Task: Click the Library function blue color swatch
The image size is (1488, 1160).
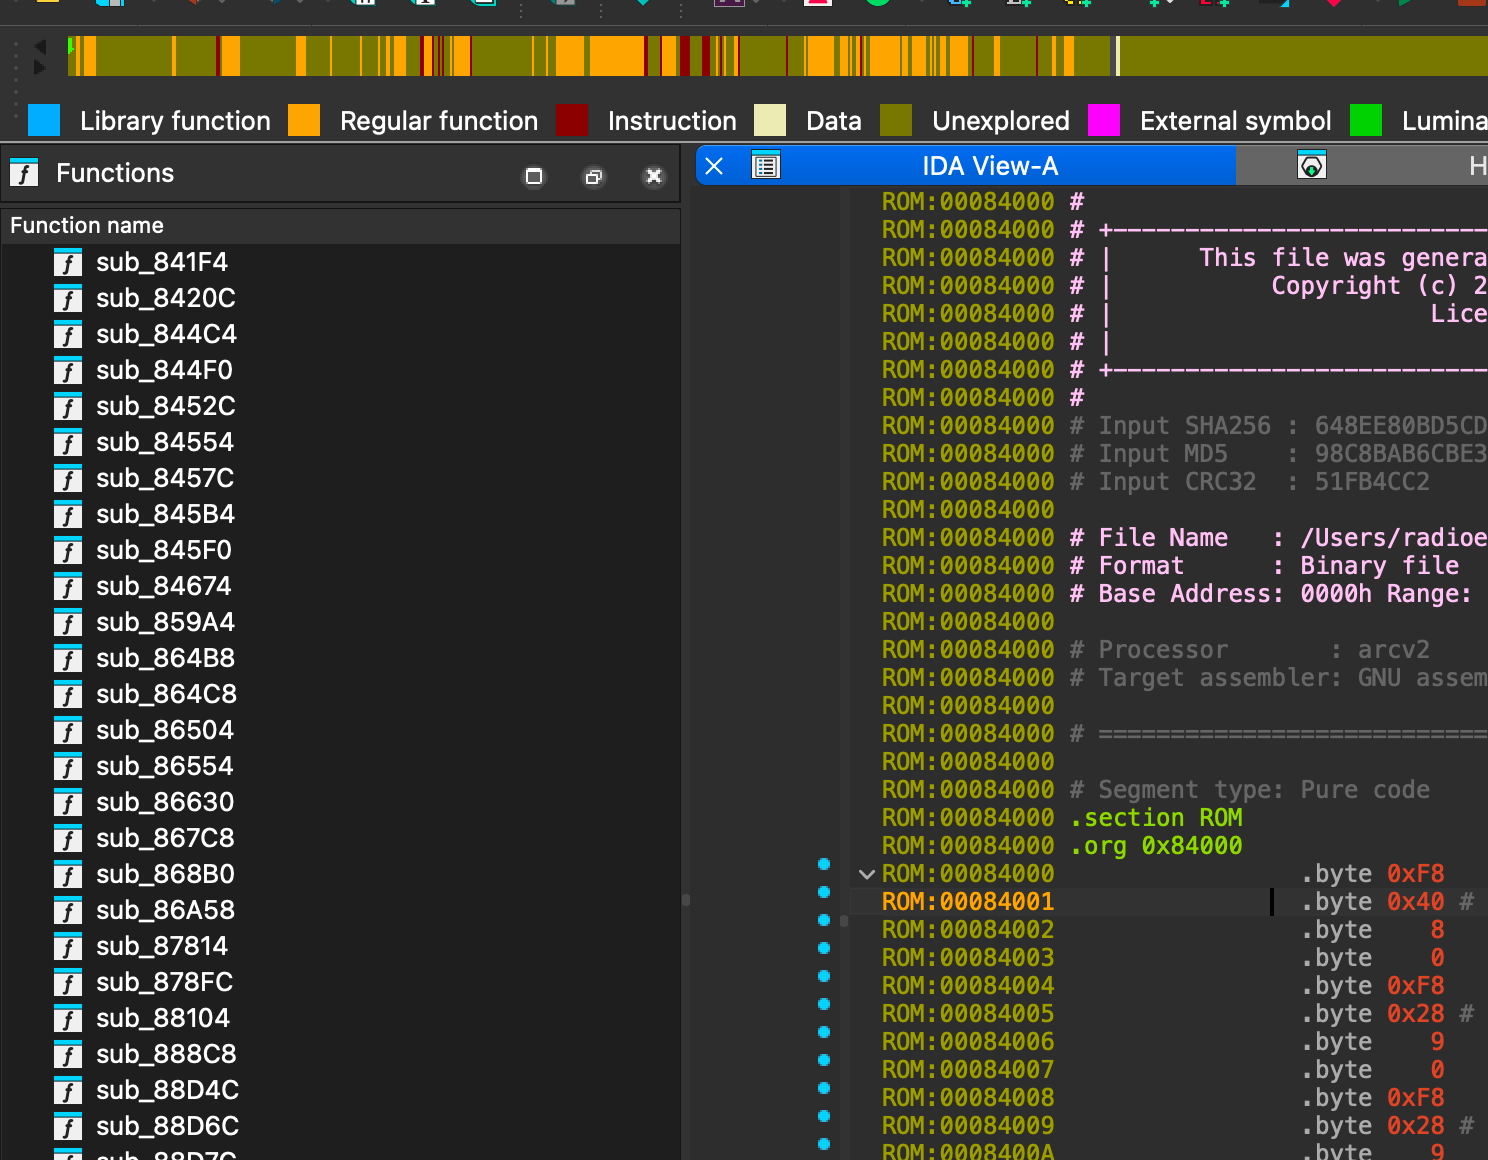Action: [x=44, y=120]
